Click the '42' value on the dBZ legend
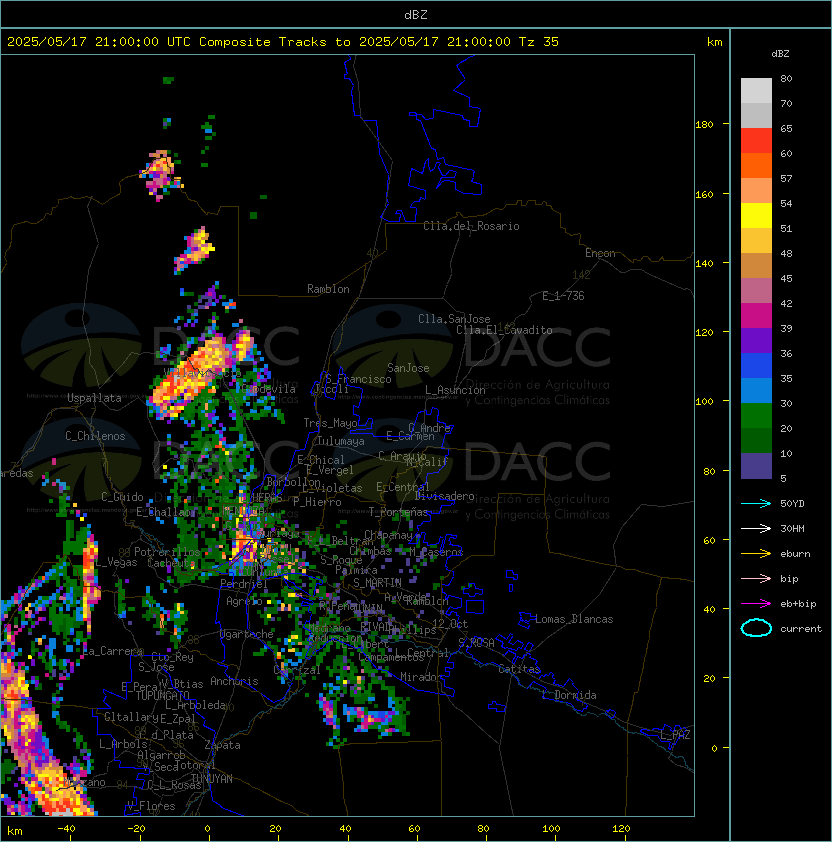The image size is (832, 842). [x=786, y=303]
